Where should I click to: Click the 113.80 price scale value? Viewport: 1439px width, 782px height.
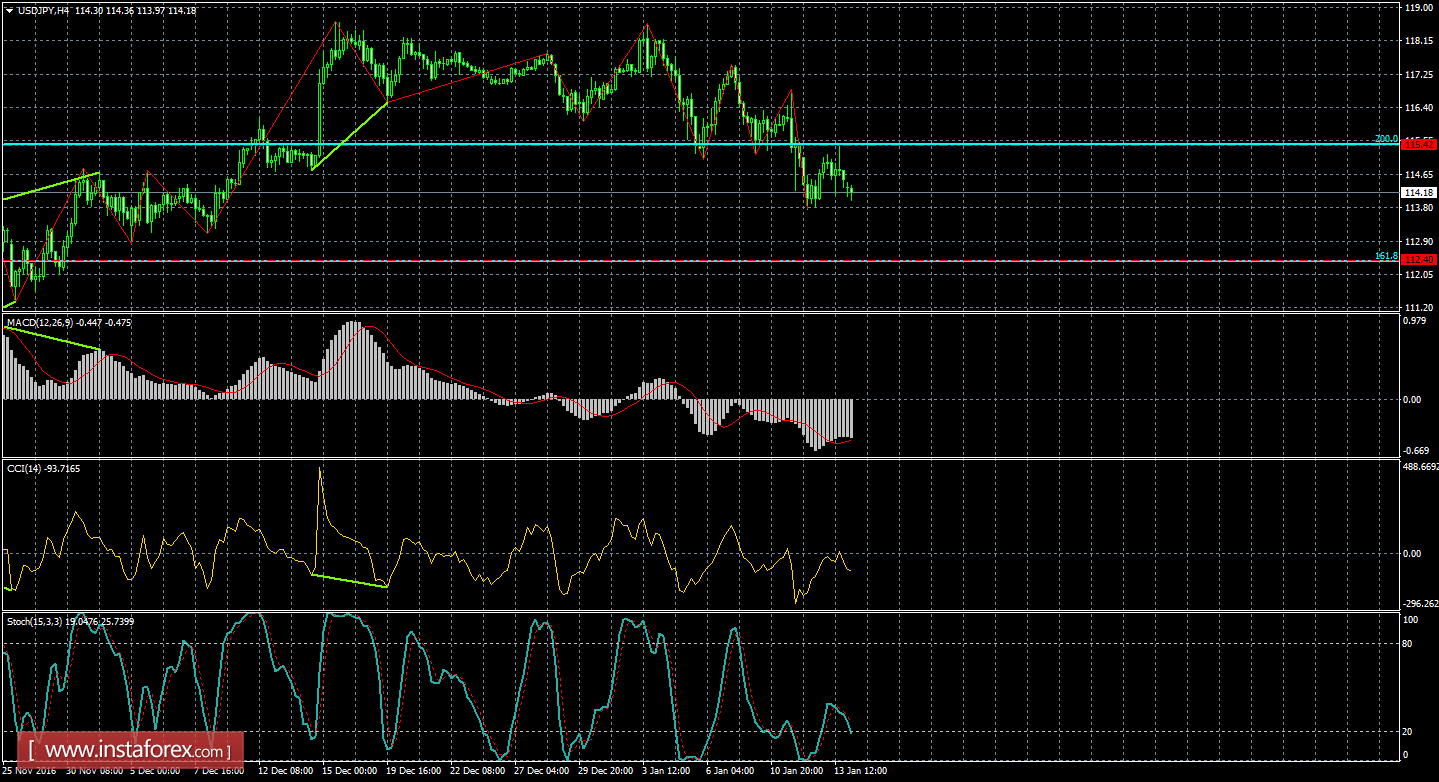click(x=1418, y=208)
